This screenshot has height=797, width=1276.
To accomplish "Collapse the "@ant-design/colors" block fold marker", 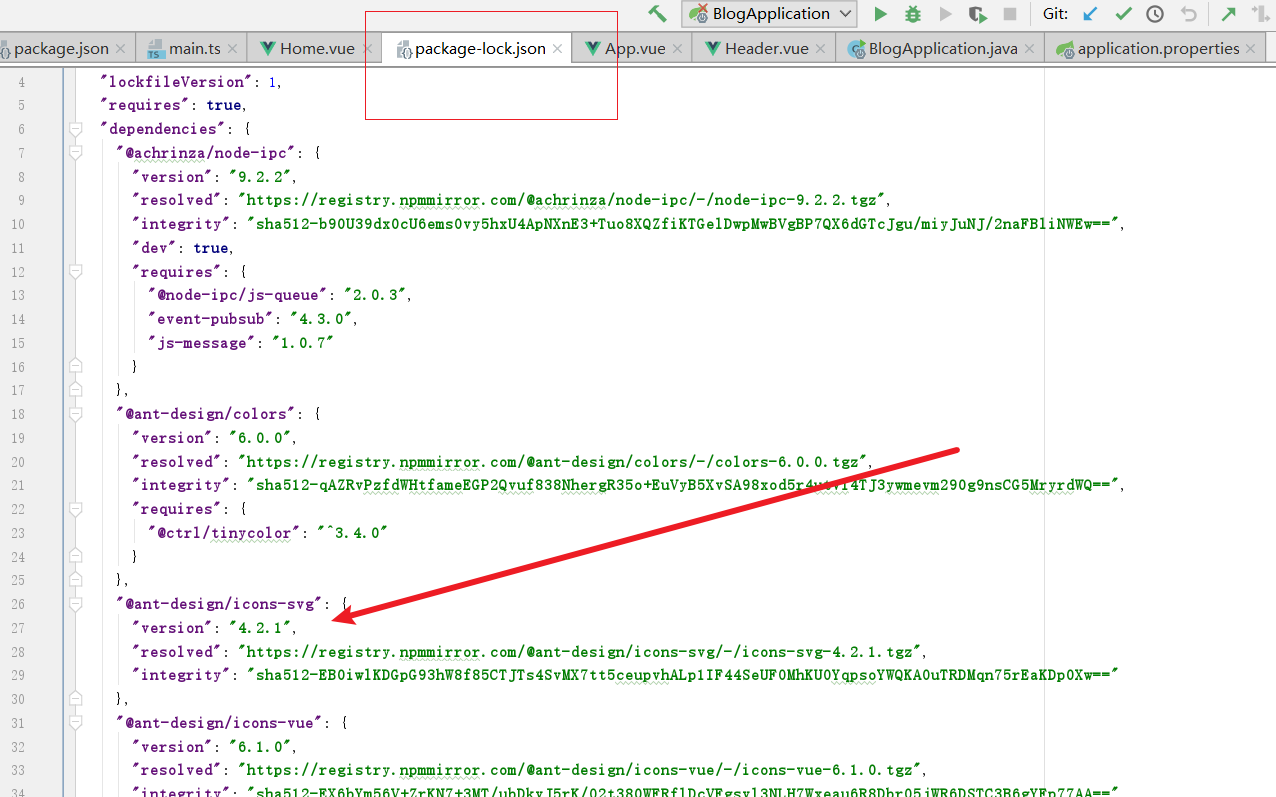I will coord(75,414).
